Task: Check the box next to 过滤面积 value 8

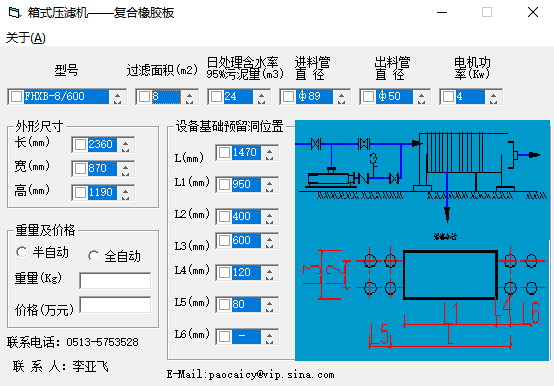Action: [x=144, y=97]
